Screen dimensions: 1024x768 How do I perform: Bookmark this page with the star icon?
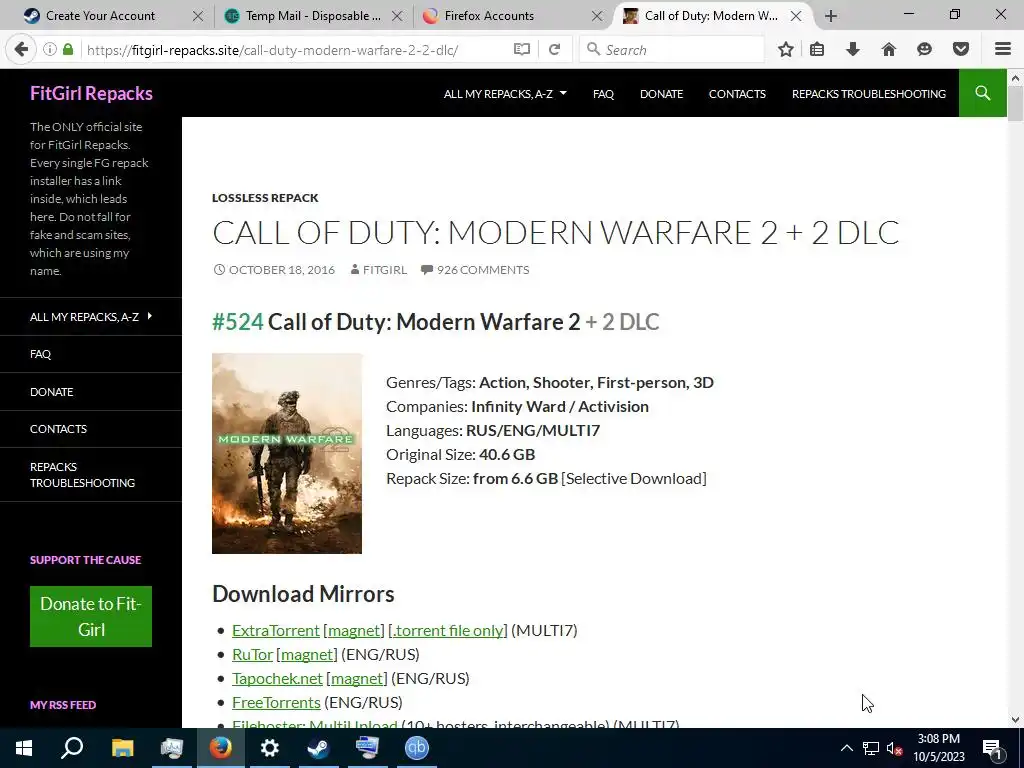tap(786, 49)
